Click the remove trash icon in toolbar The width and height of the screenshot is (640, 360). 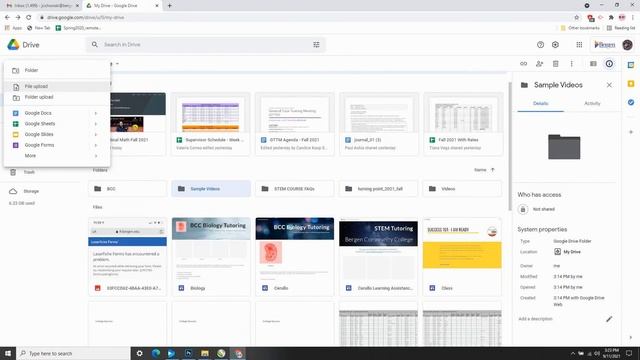tap(556, 64)
